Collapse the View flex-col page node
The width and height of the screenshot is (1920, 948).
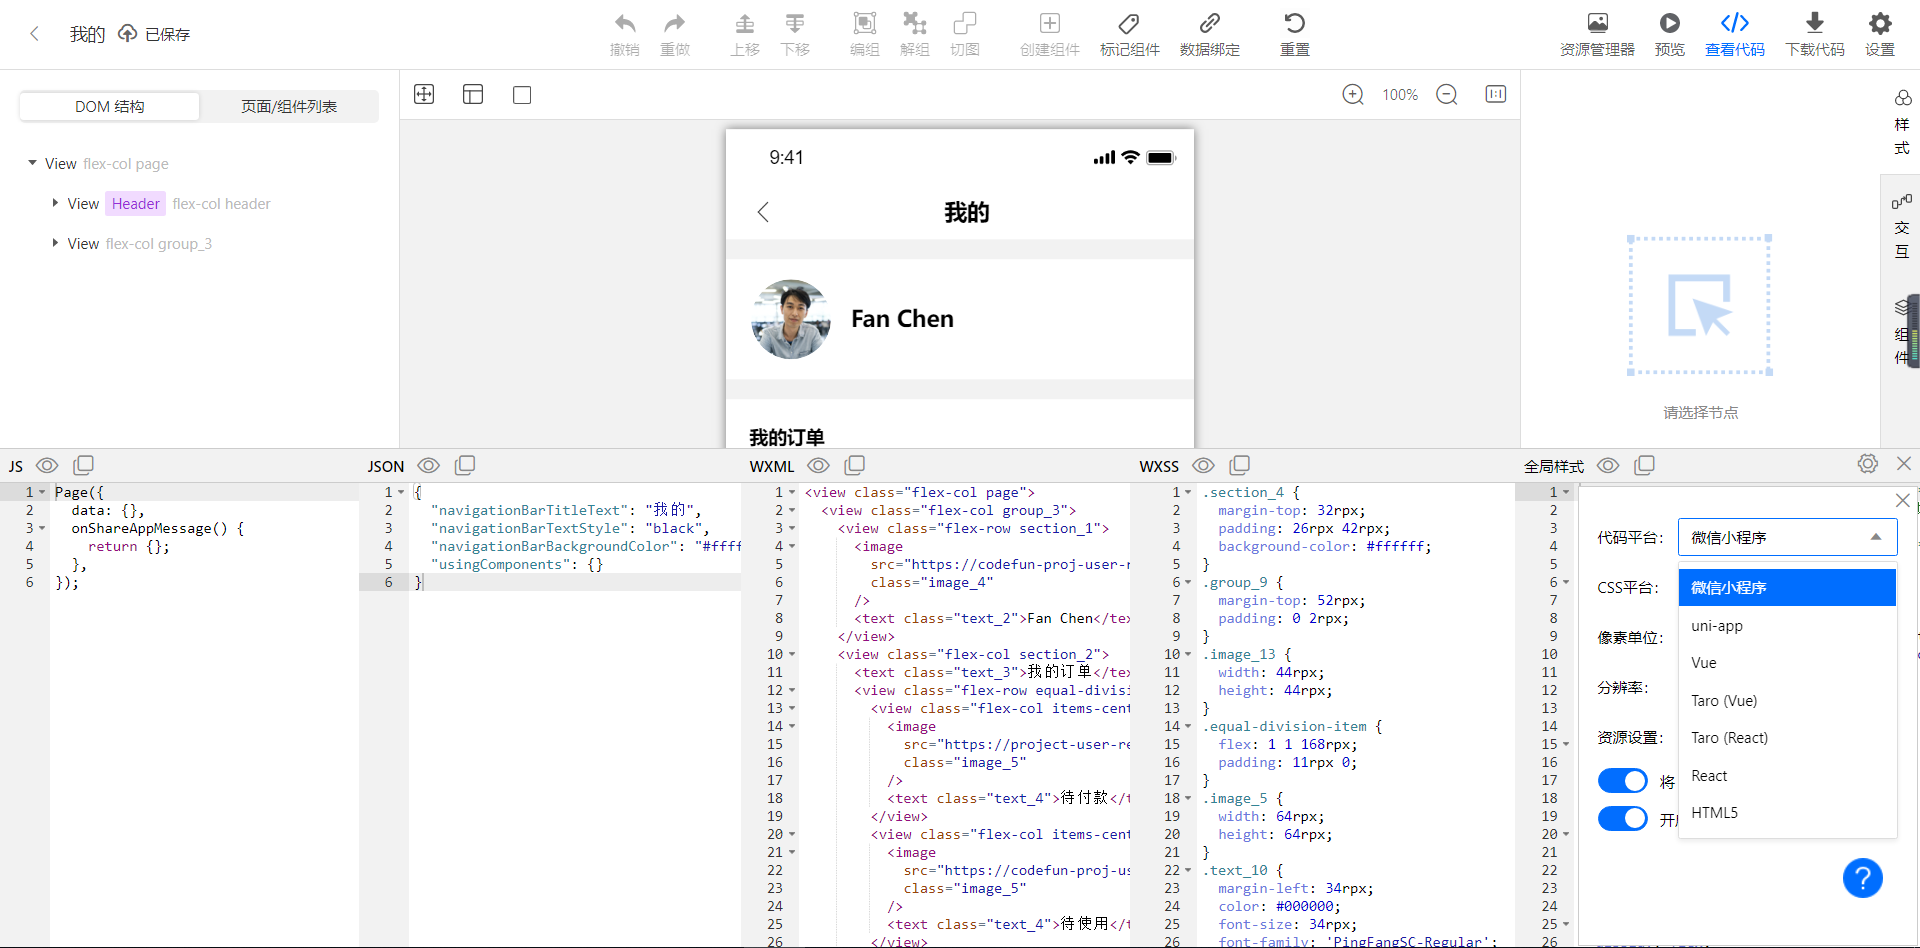[x=30, y=163]
